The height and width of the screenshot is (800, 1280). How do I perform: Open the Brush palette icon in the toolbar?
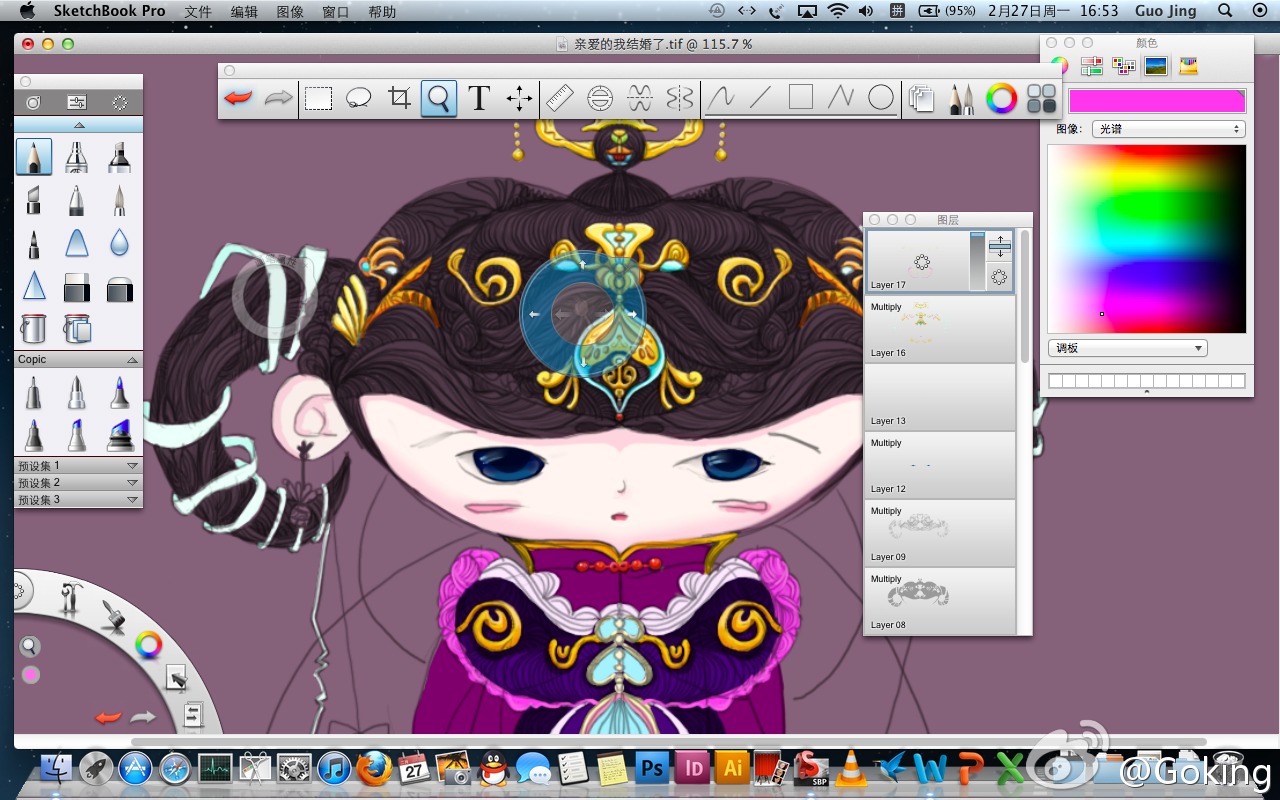[961, 98]
